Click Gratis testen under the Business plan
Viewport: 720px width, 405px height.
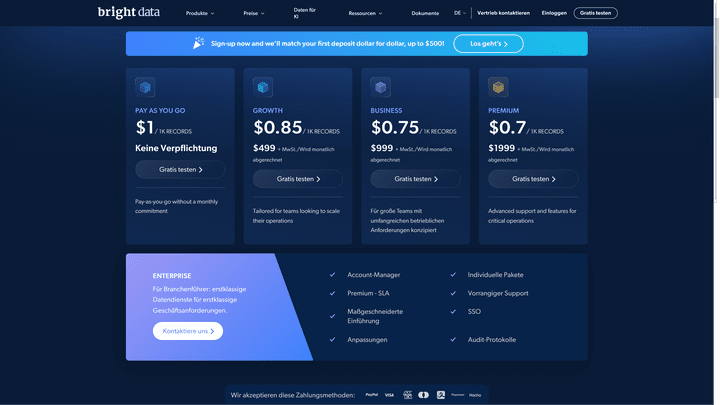[x=416, y=179]
